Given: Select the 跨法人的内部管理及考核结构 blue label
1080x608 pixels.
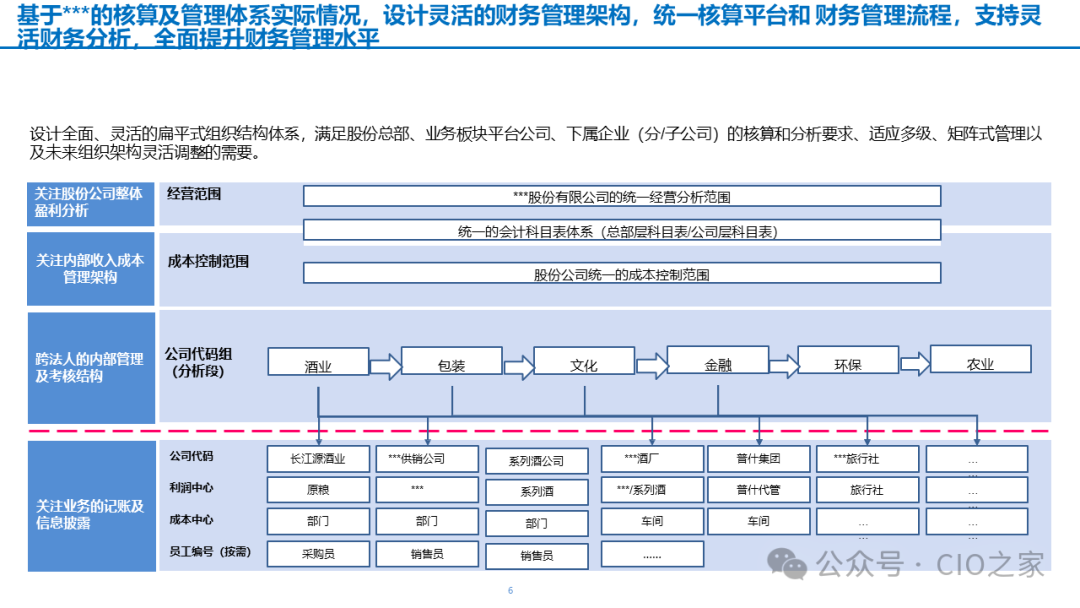Looking at the screenshot, I should [x=90, y=367].
